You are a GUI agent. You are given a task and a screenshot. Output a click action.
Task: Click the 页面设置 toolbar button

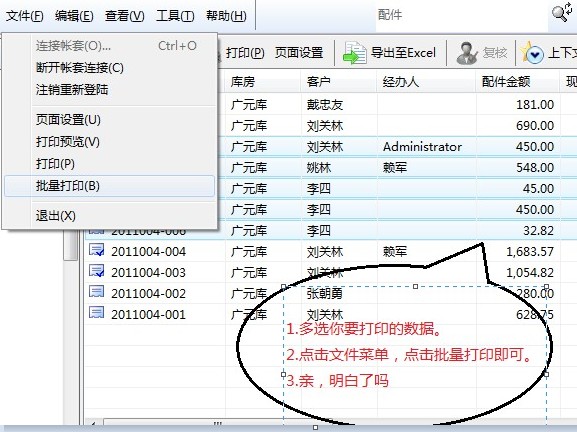pos(299,53)
